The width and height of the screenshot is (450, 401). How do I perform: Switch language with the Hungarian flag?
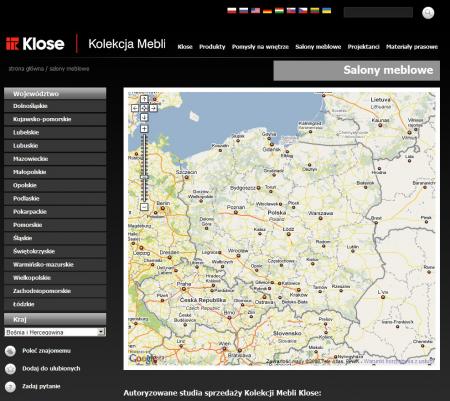(279, 11)
